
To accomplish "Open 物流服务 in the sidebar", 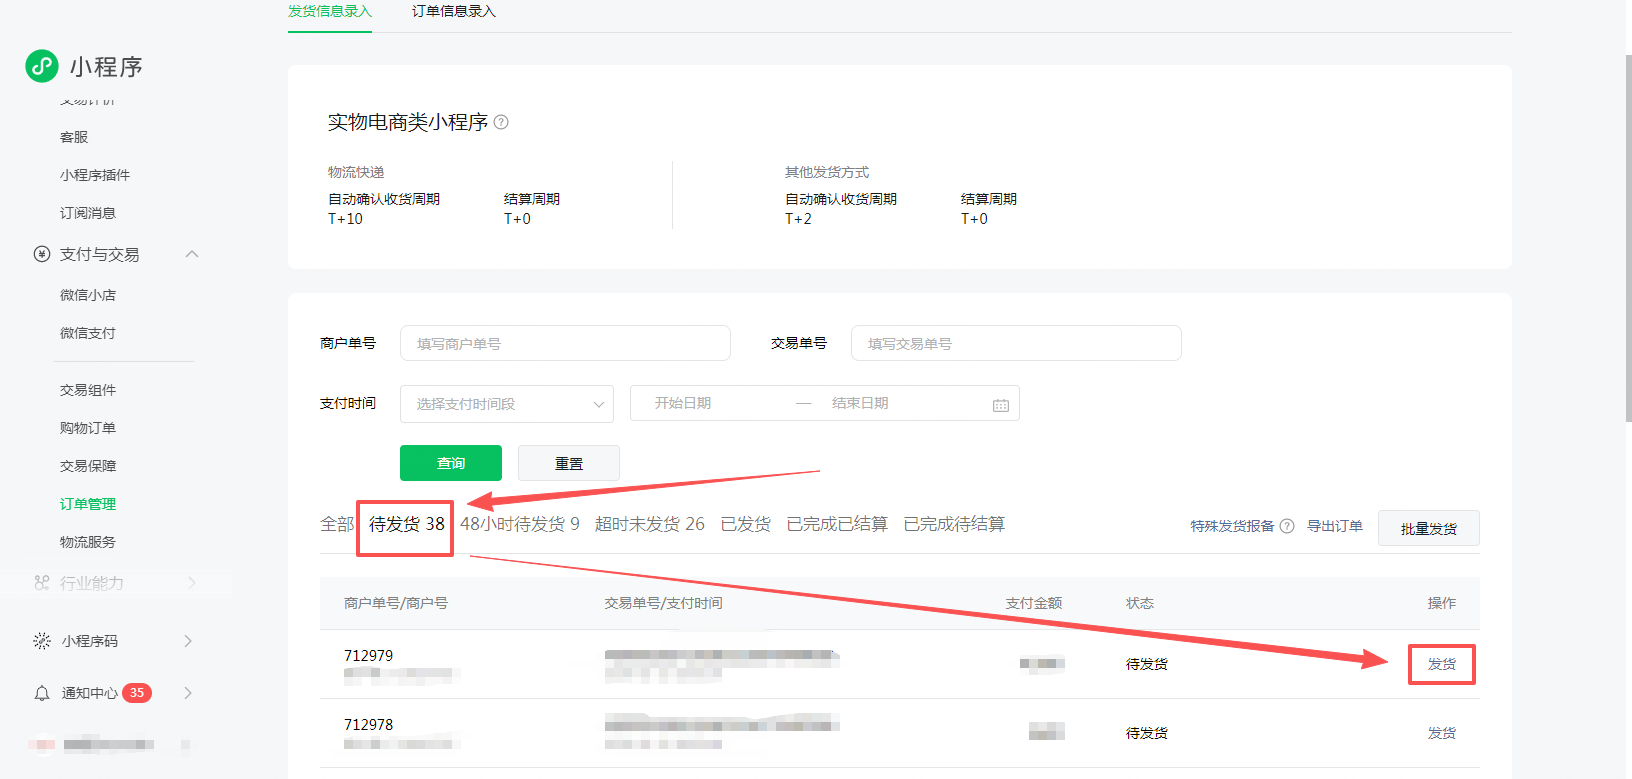I will click(88, 542).
